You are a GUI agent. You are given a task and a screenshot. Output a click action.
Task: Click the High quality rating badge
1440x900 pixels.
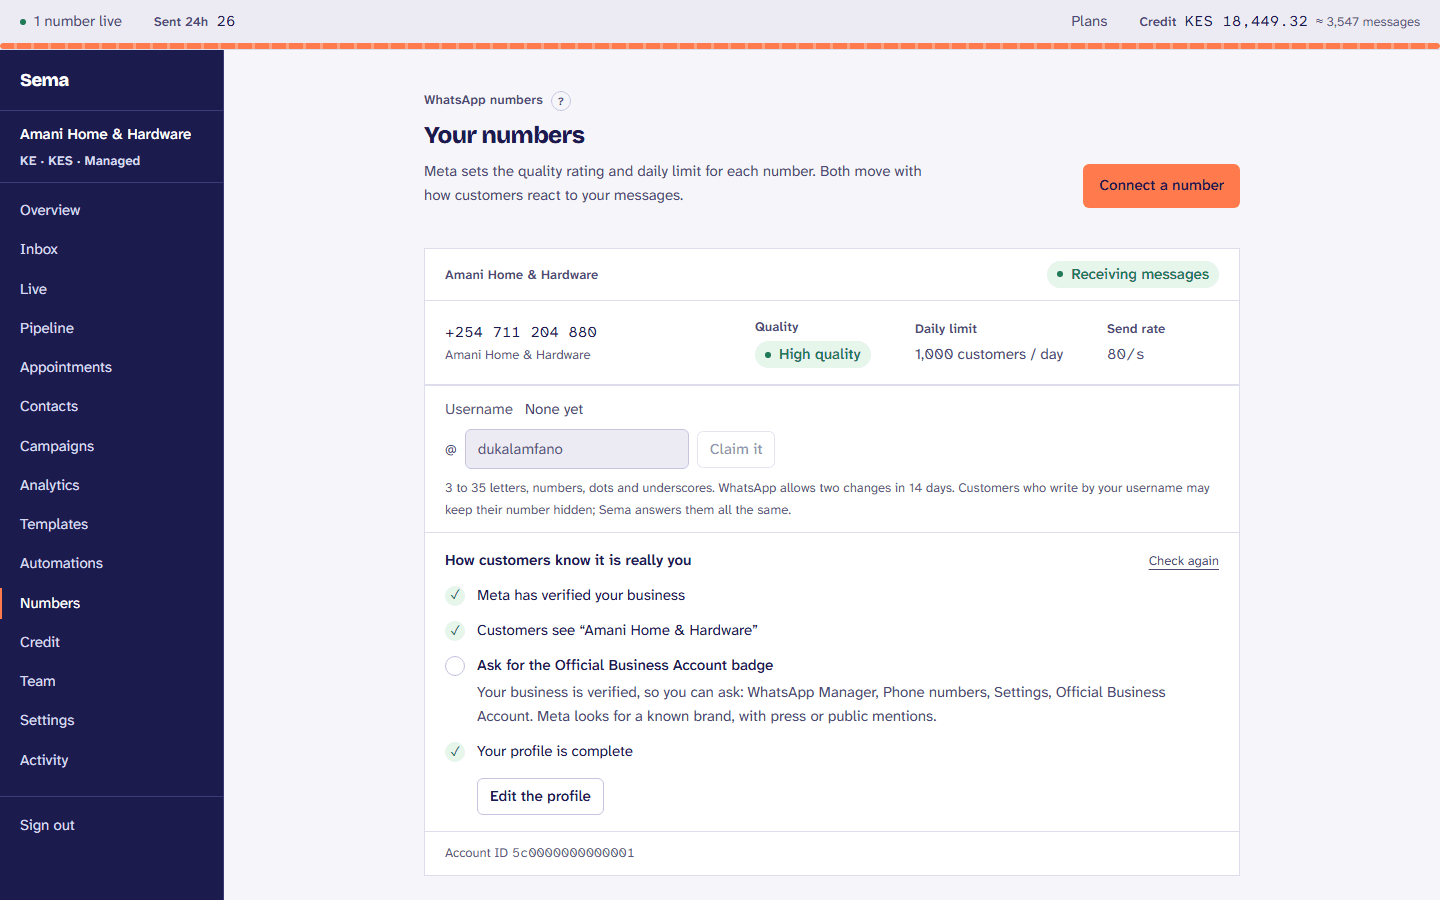[x=813, y=354]
